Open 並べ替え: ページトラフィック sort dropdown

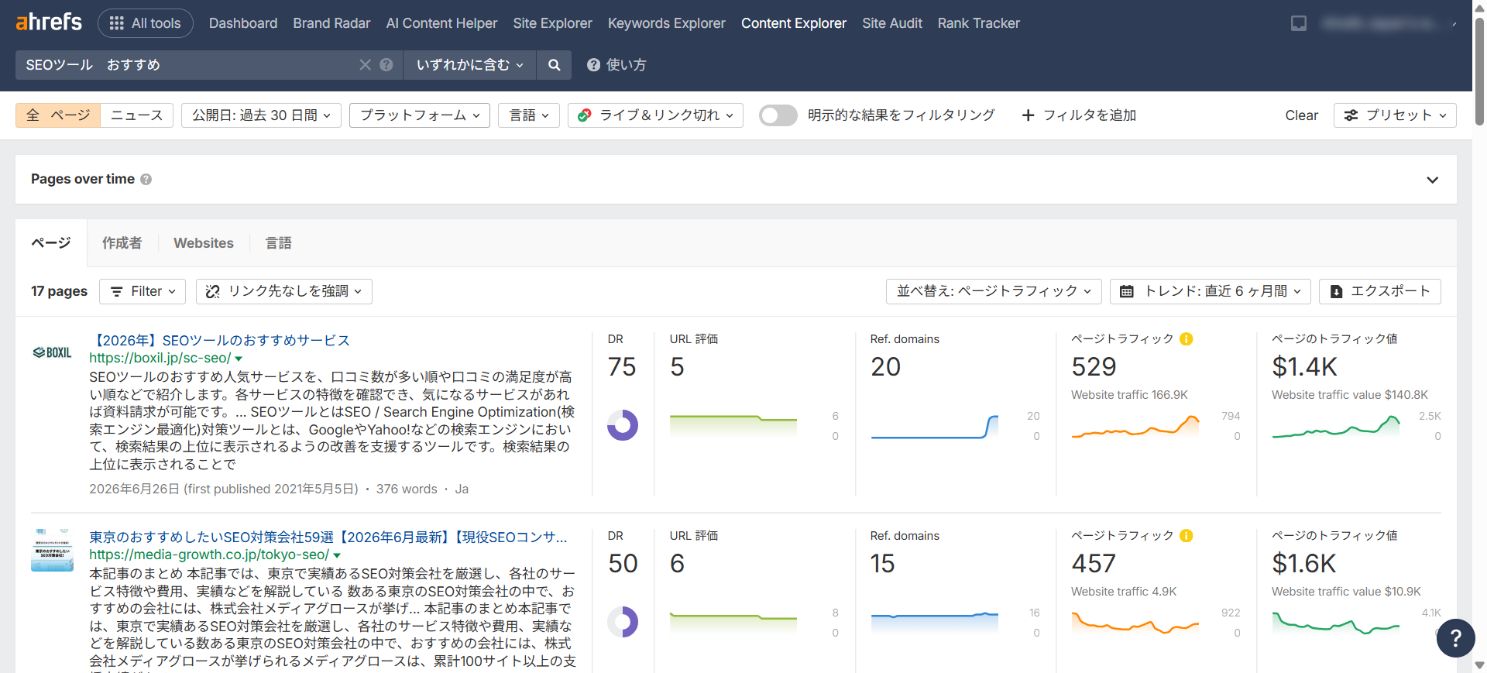tap(993, 291)
